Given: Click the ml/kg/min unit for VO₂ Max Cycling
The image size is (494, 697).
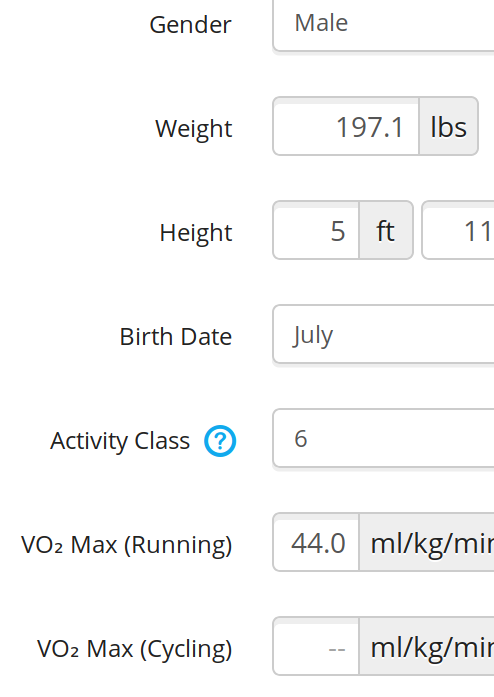Looking at the screenshot, I should pyautogui.click(x=427, y=646).
